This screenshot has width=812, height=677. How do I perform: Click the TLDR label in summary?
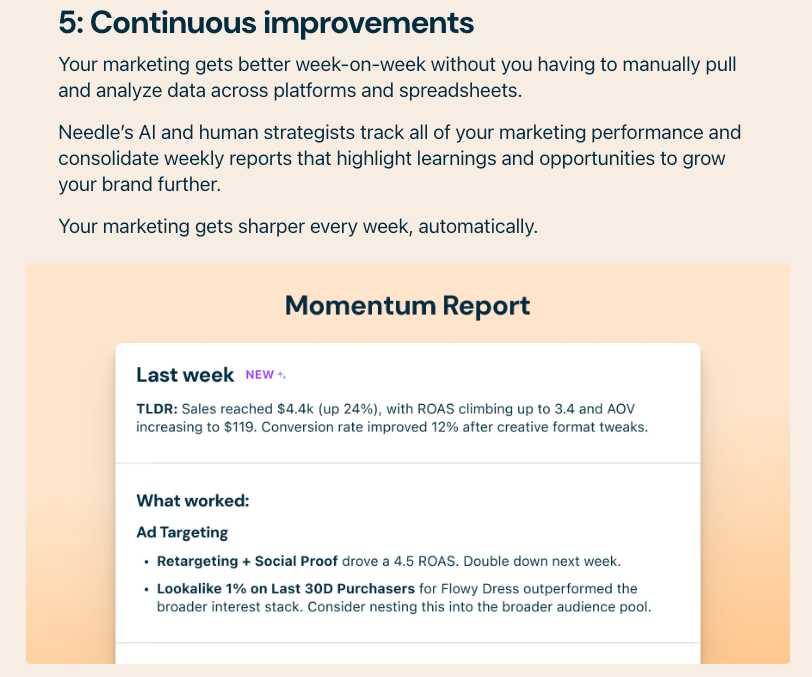pyautogui.click(x=157, y=409)
